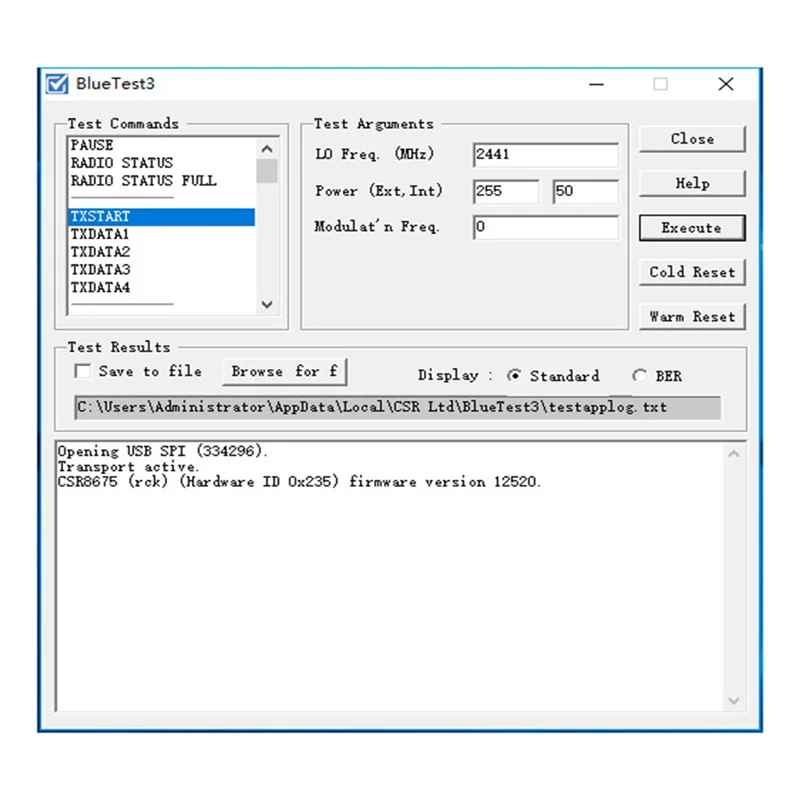Image resolution: width=800 pixels, height=800 pixels.
Task: Open Help from the button panel
Action: pos(692,183)
